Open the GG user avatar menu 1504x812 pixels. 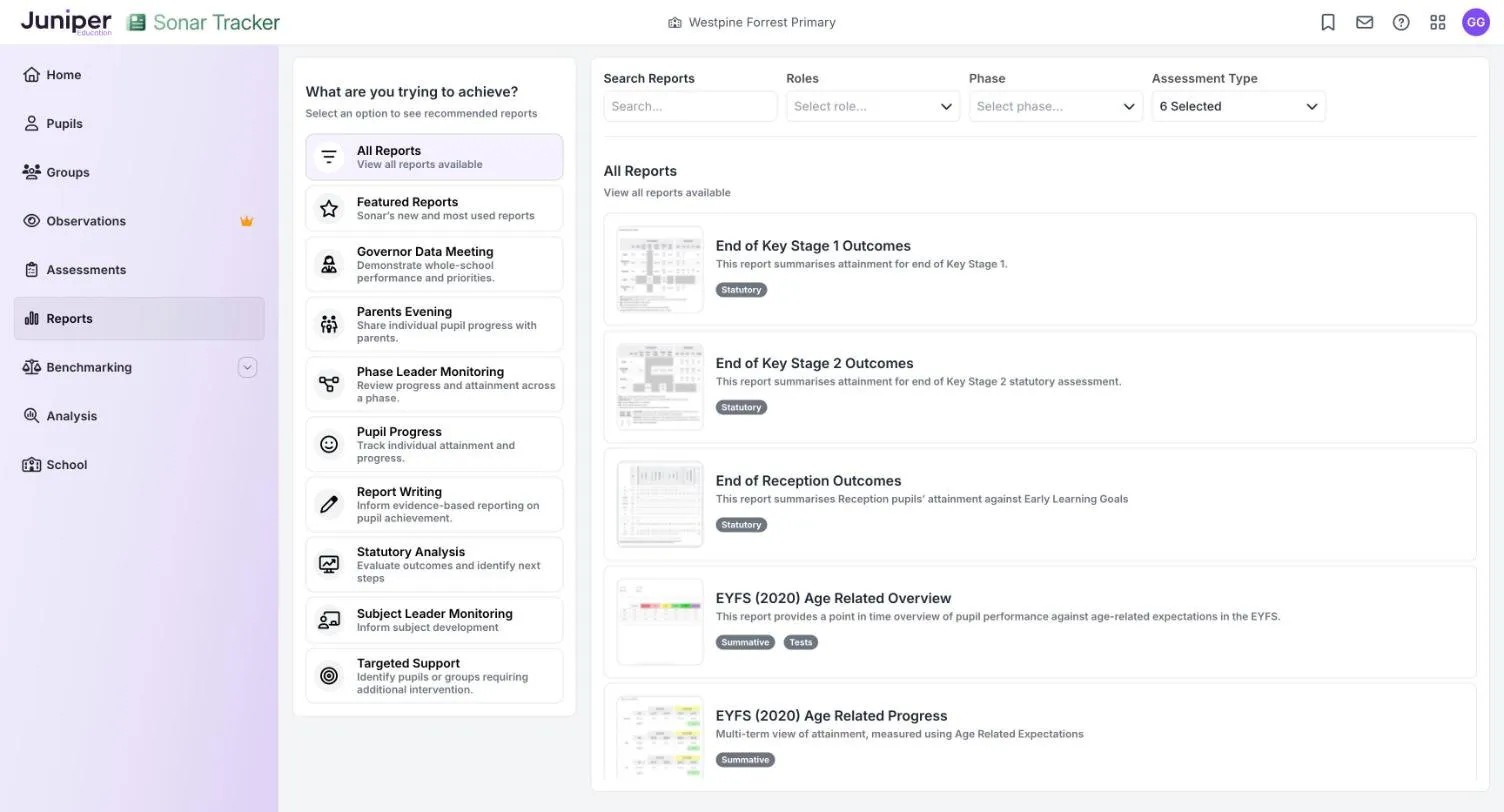pyautogui.click(x=1476, y=22)
